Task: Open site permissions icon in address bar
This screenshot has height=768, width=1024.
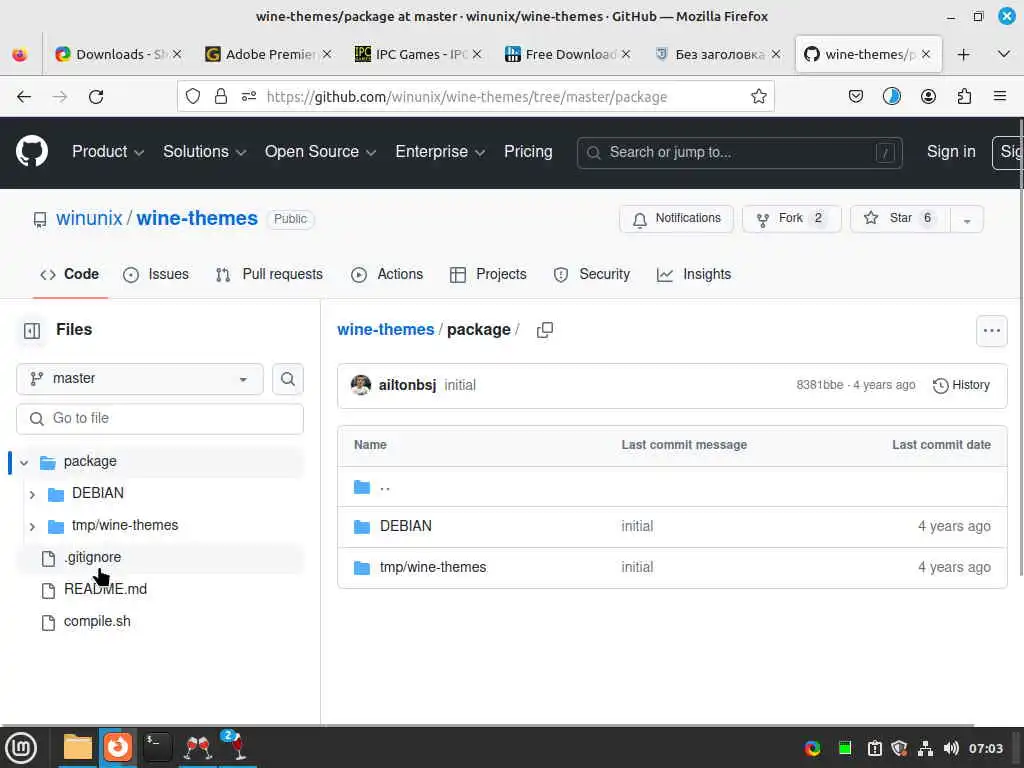Action: [x=249, y=97]
